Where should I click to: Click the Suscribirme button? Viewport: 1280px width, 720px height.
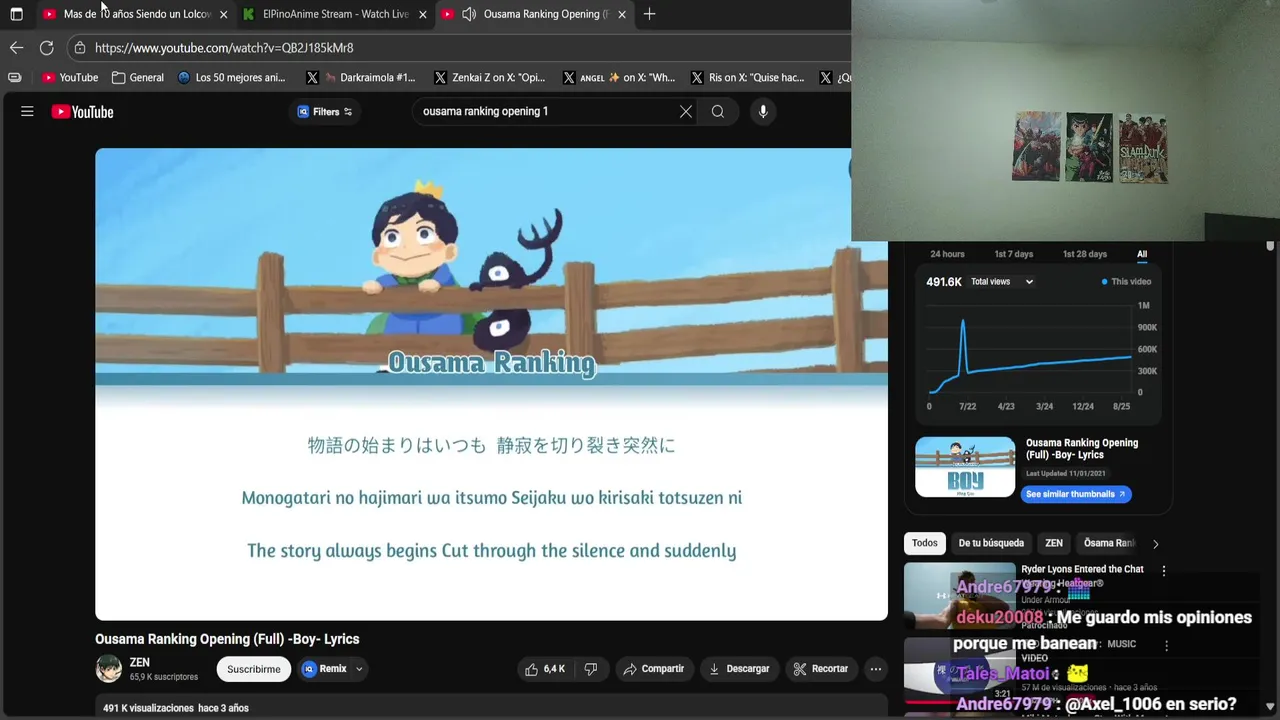(x=254, y=669)
